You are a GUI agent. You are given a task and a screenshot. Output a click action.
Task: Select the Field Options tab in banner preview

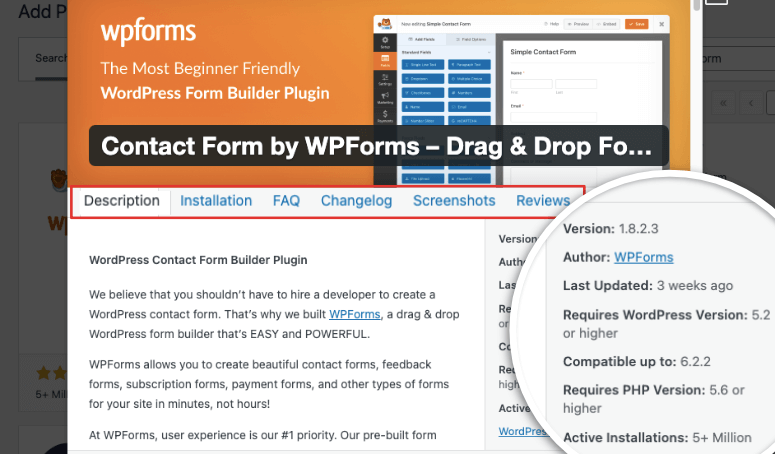click(471, 40)
